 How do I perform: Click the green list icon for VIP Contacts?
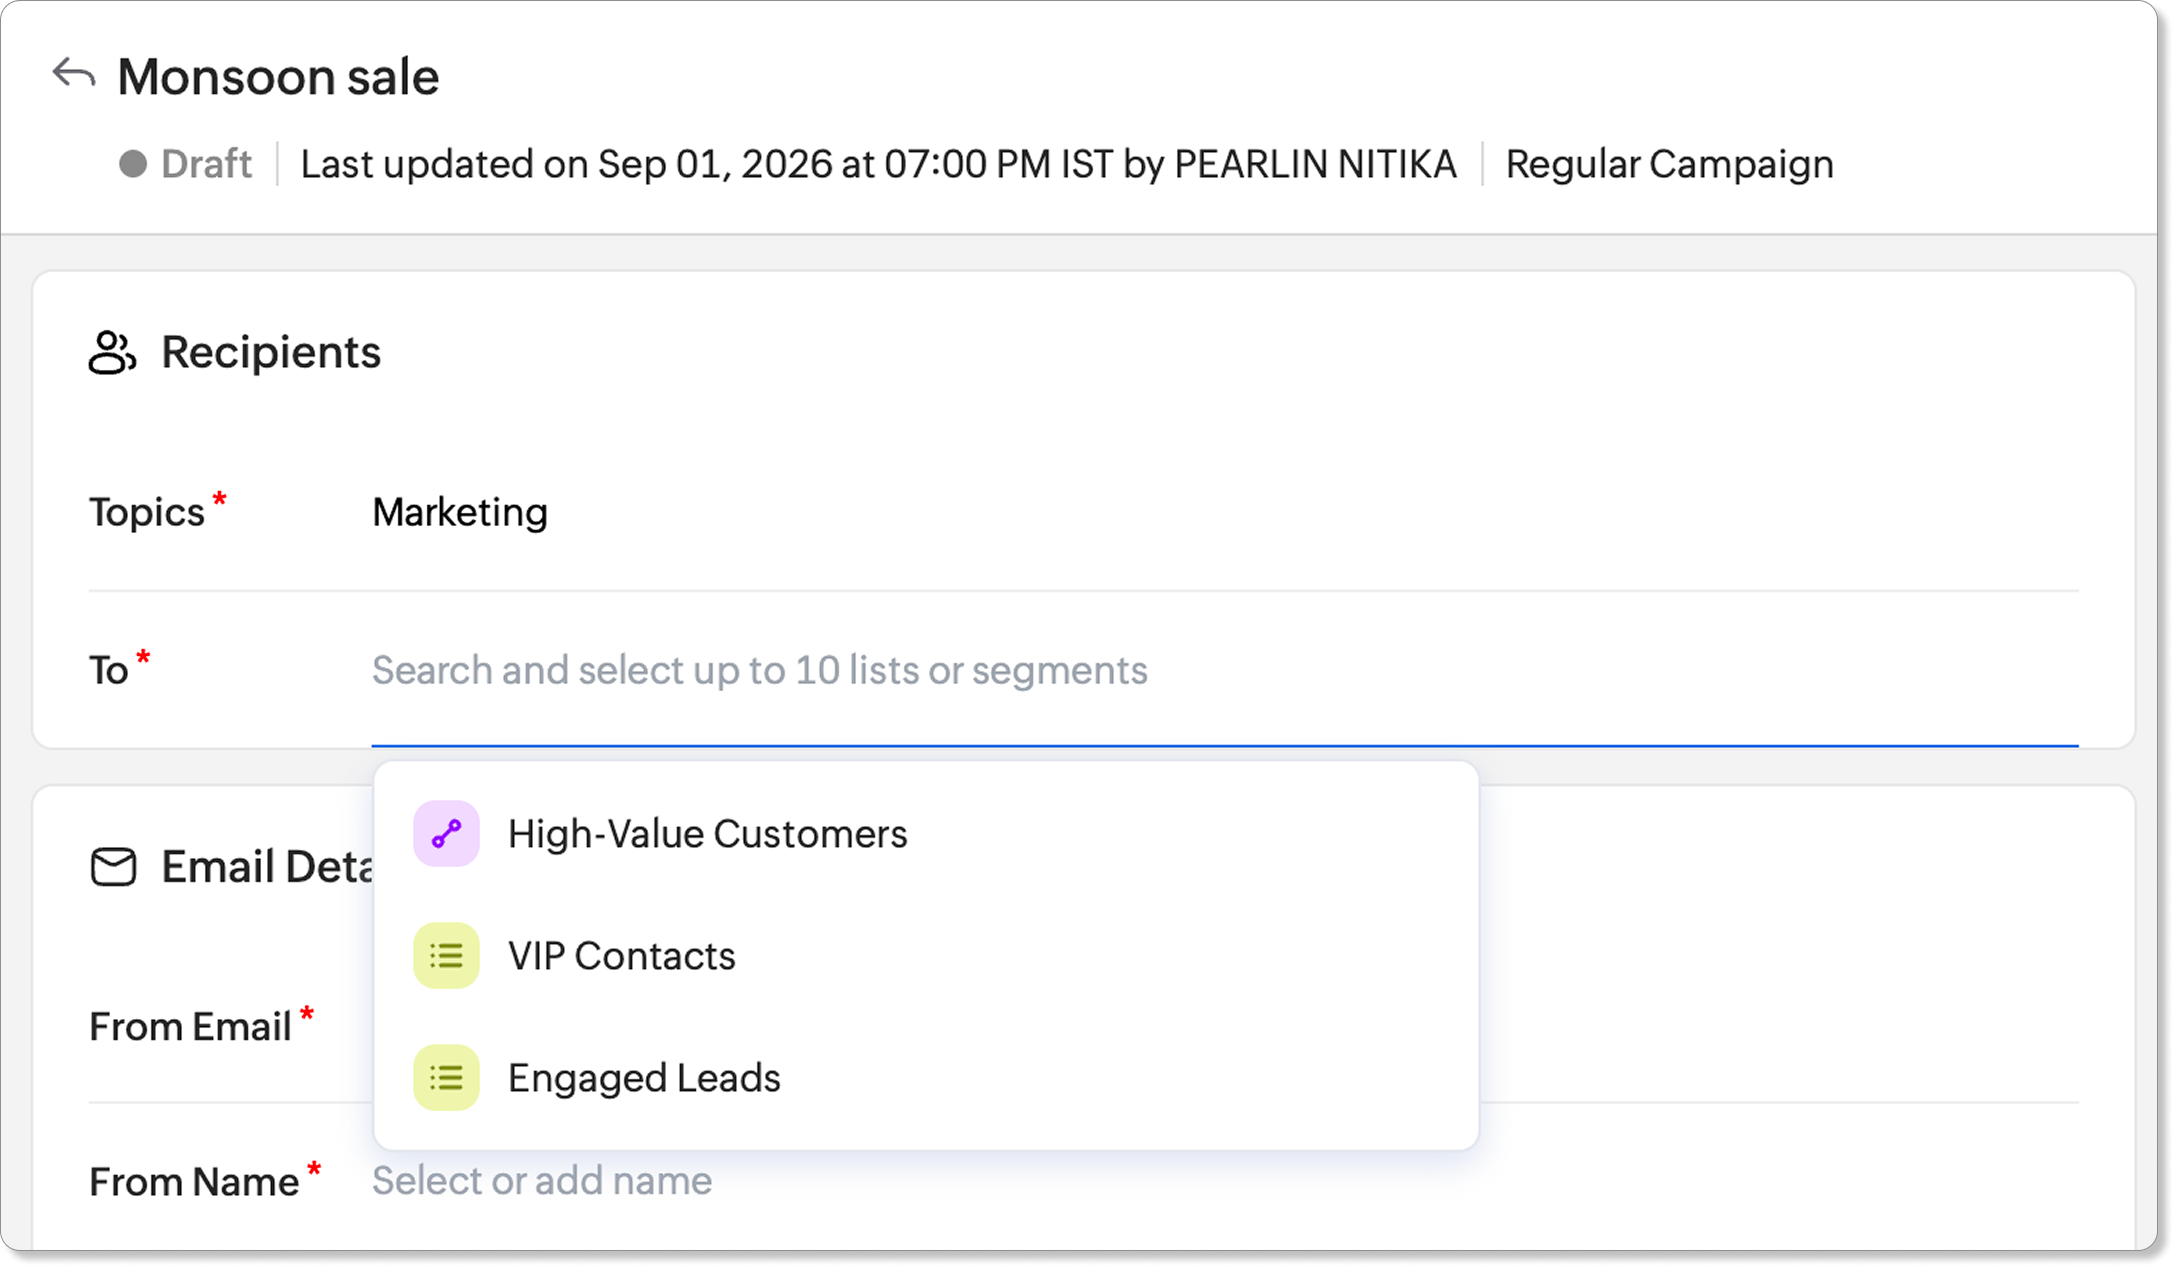446,956
